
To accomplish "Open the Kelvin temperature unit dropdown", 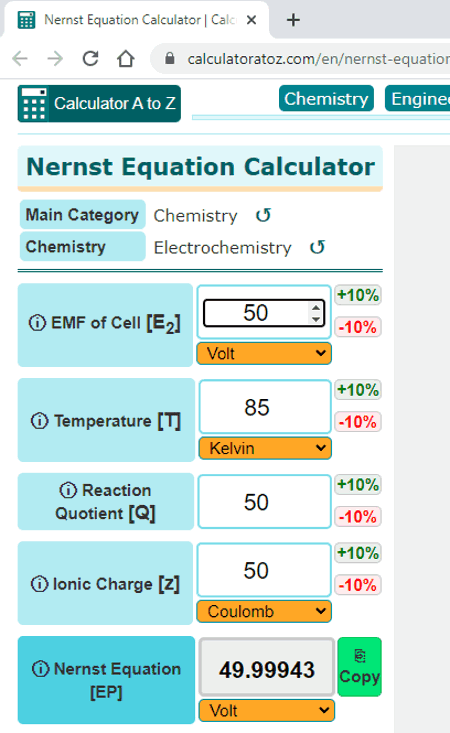I will (x=265, y=448).
